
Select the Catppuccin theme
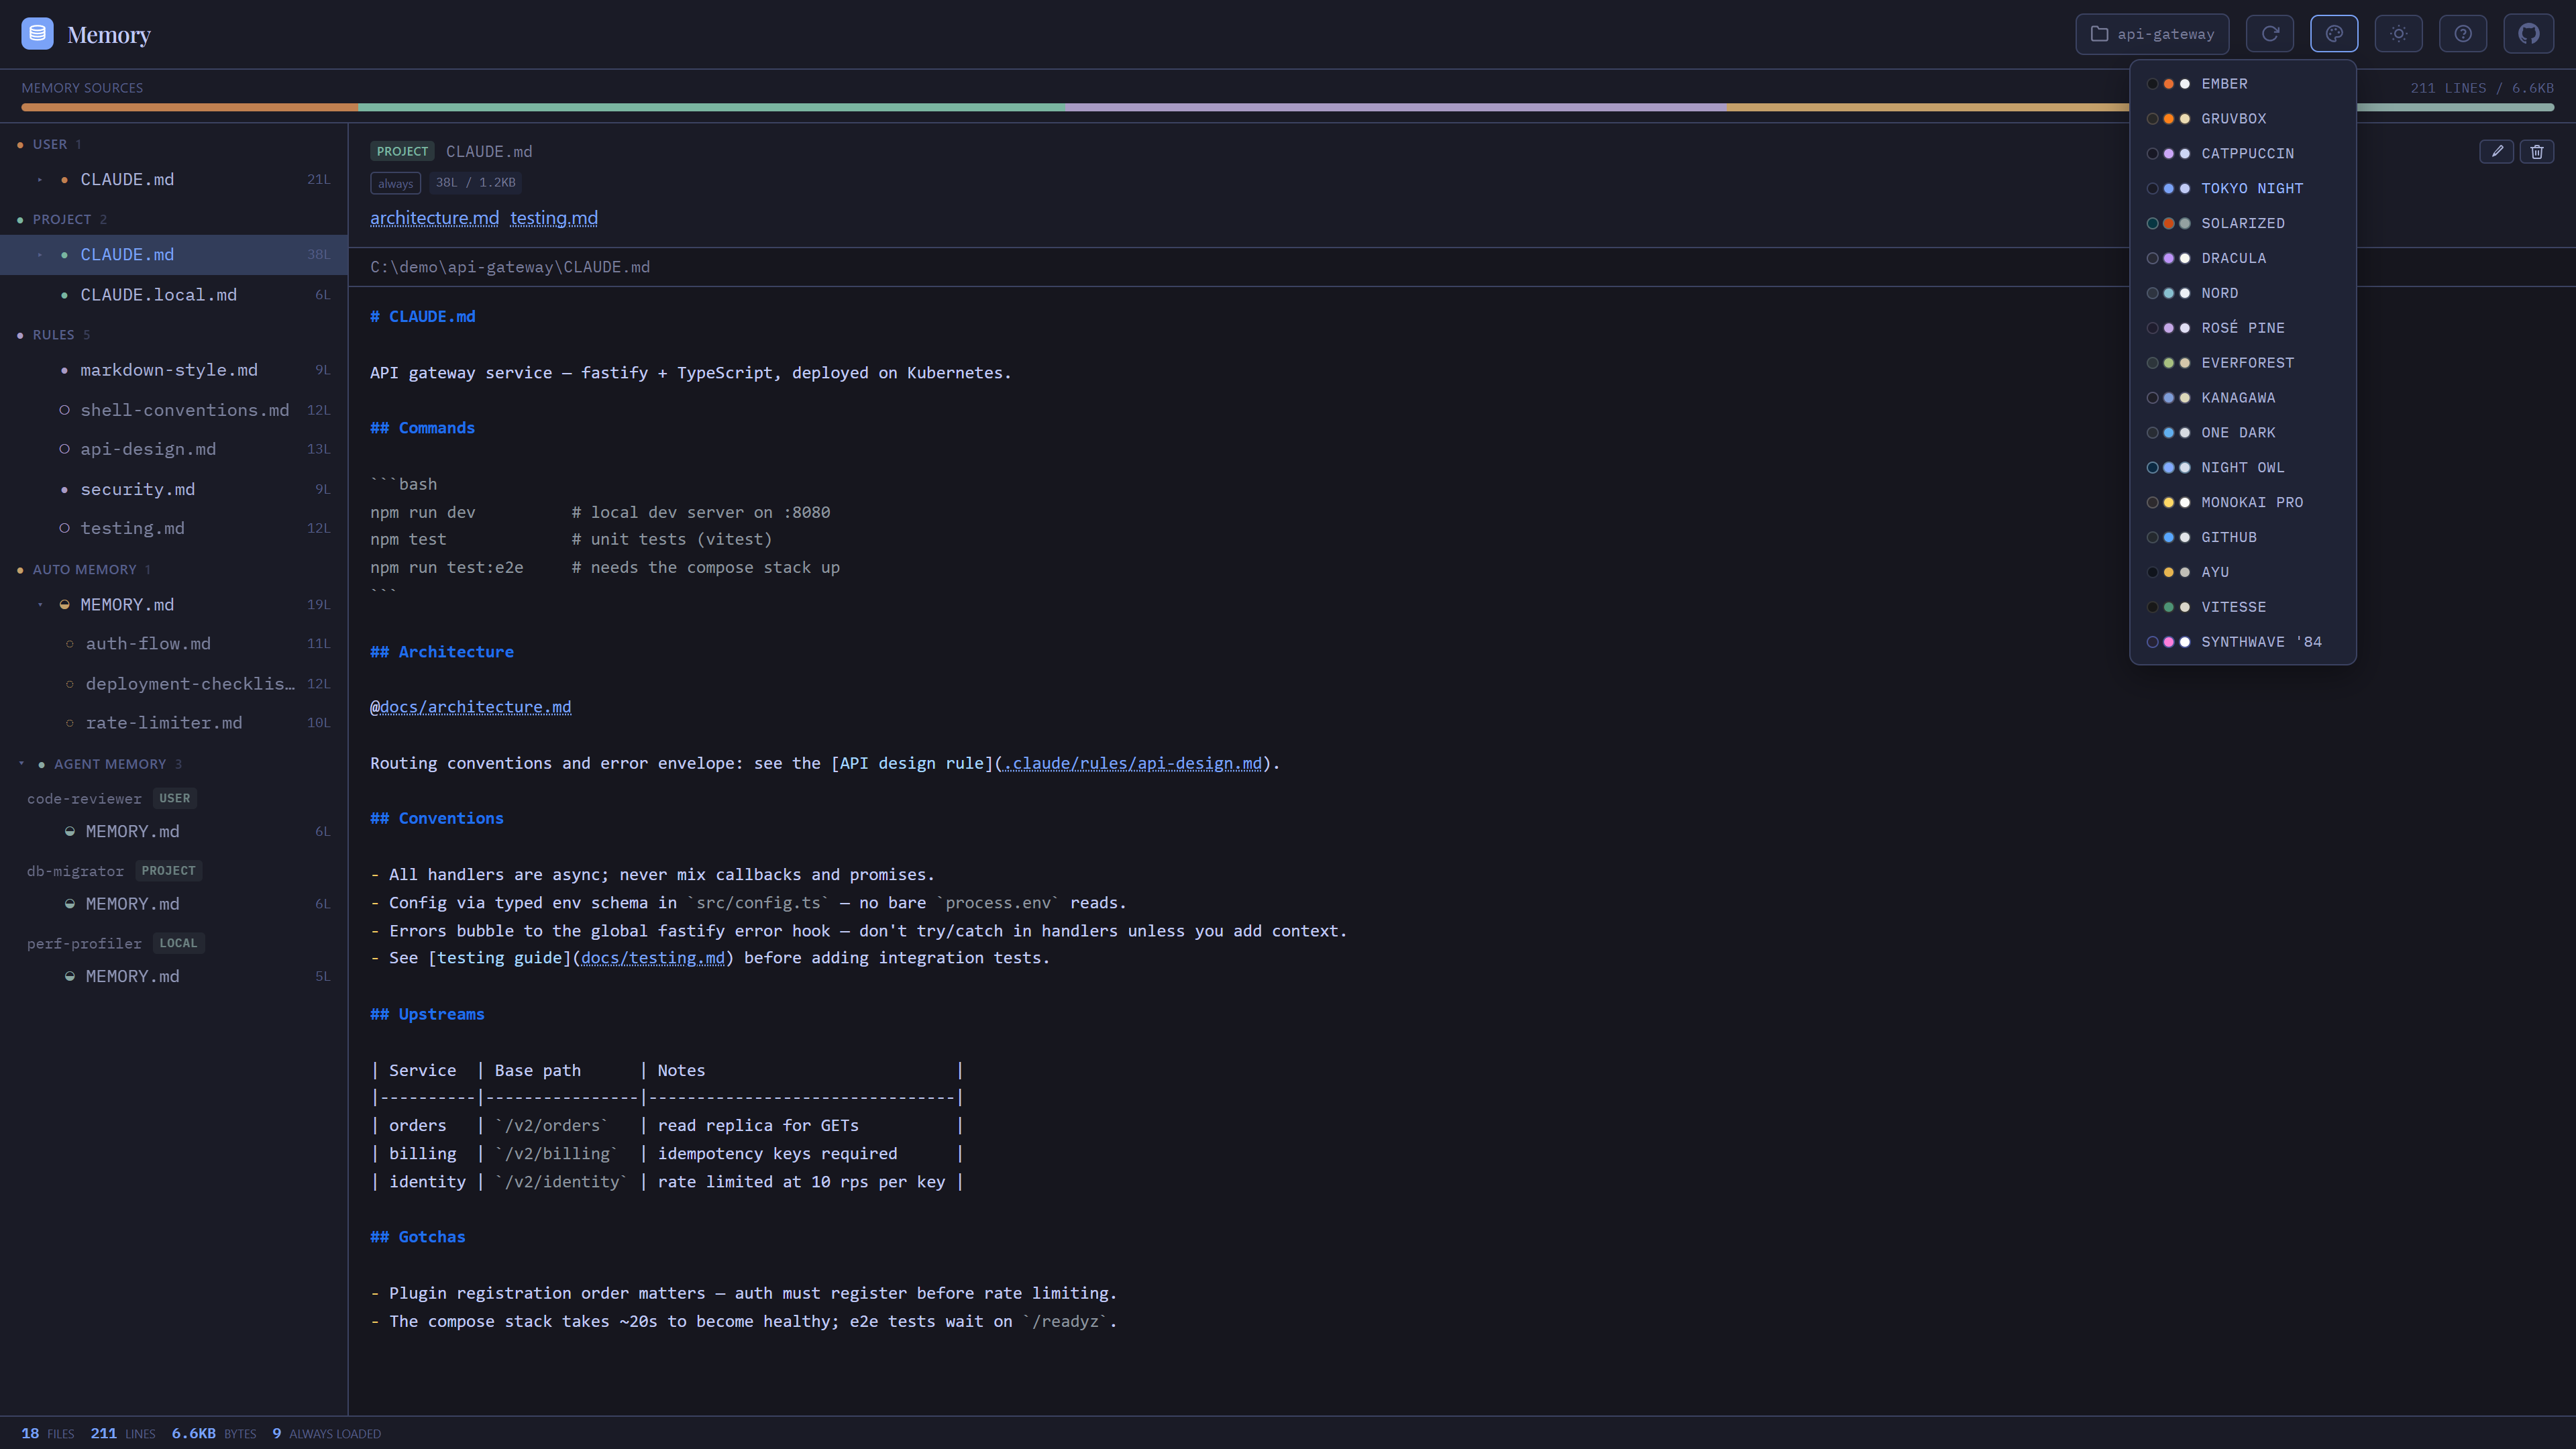[2243, 154]
